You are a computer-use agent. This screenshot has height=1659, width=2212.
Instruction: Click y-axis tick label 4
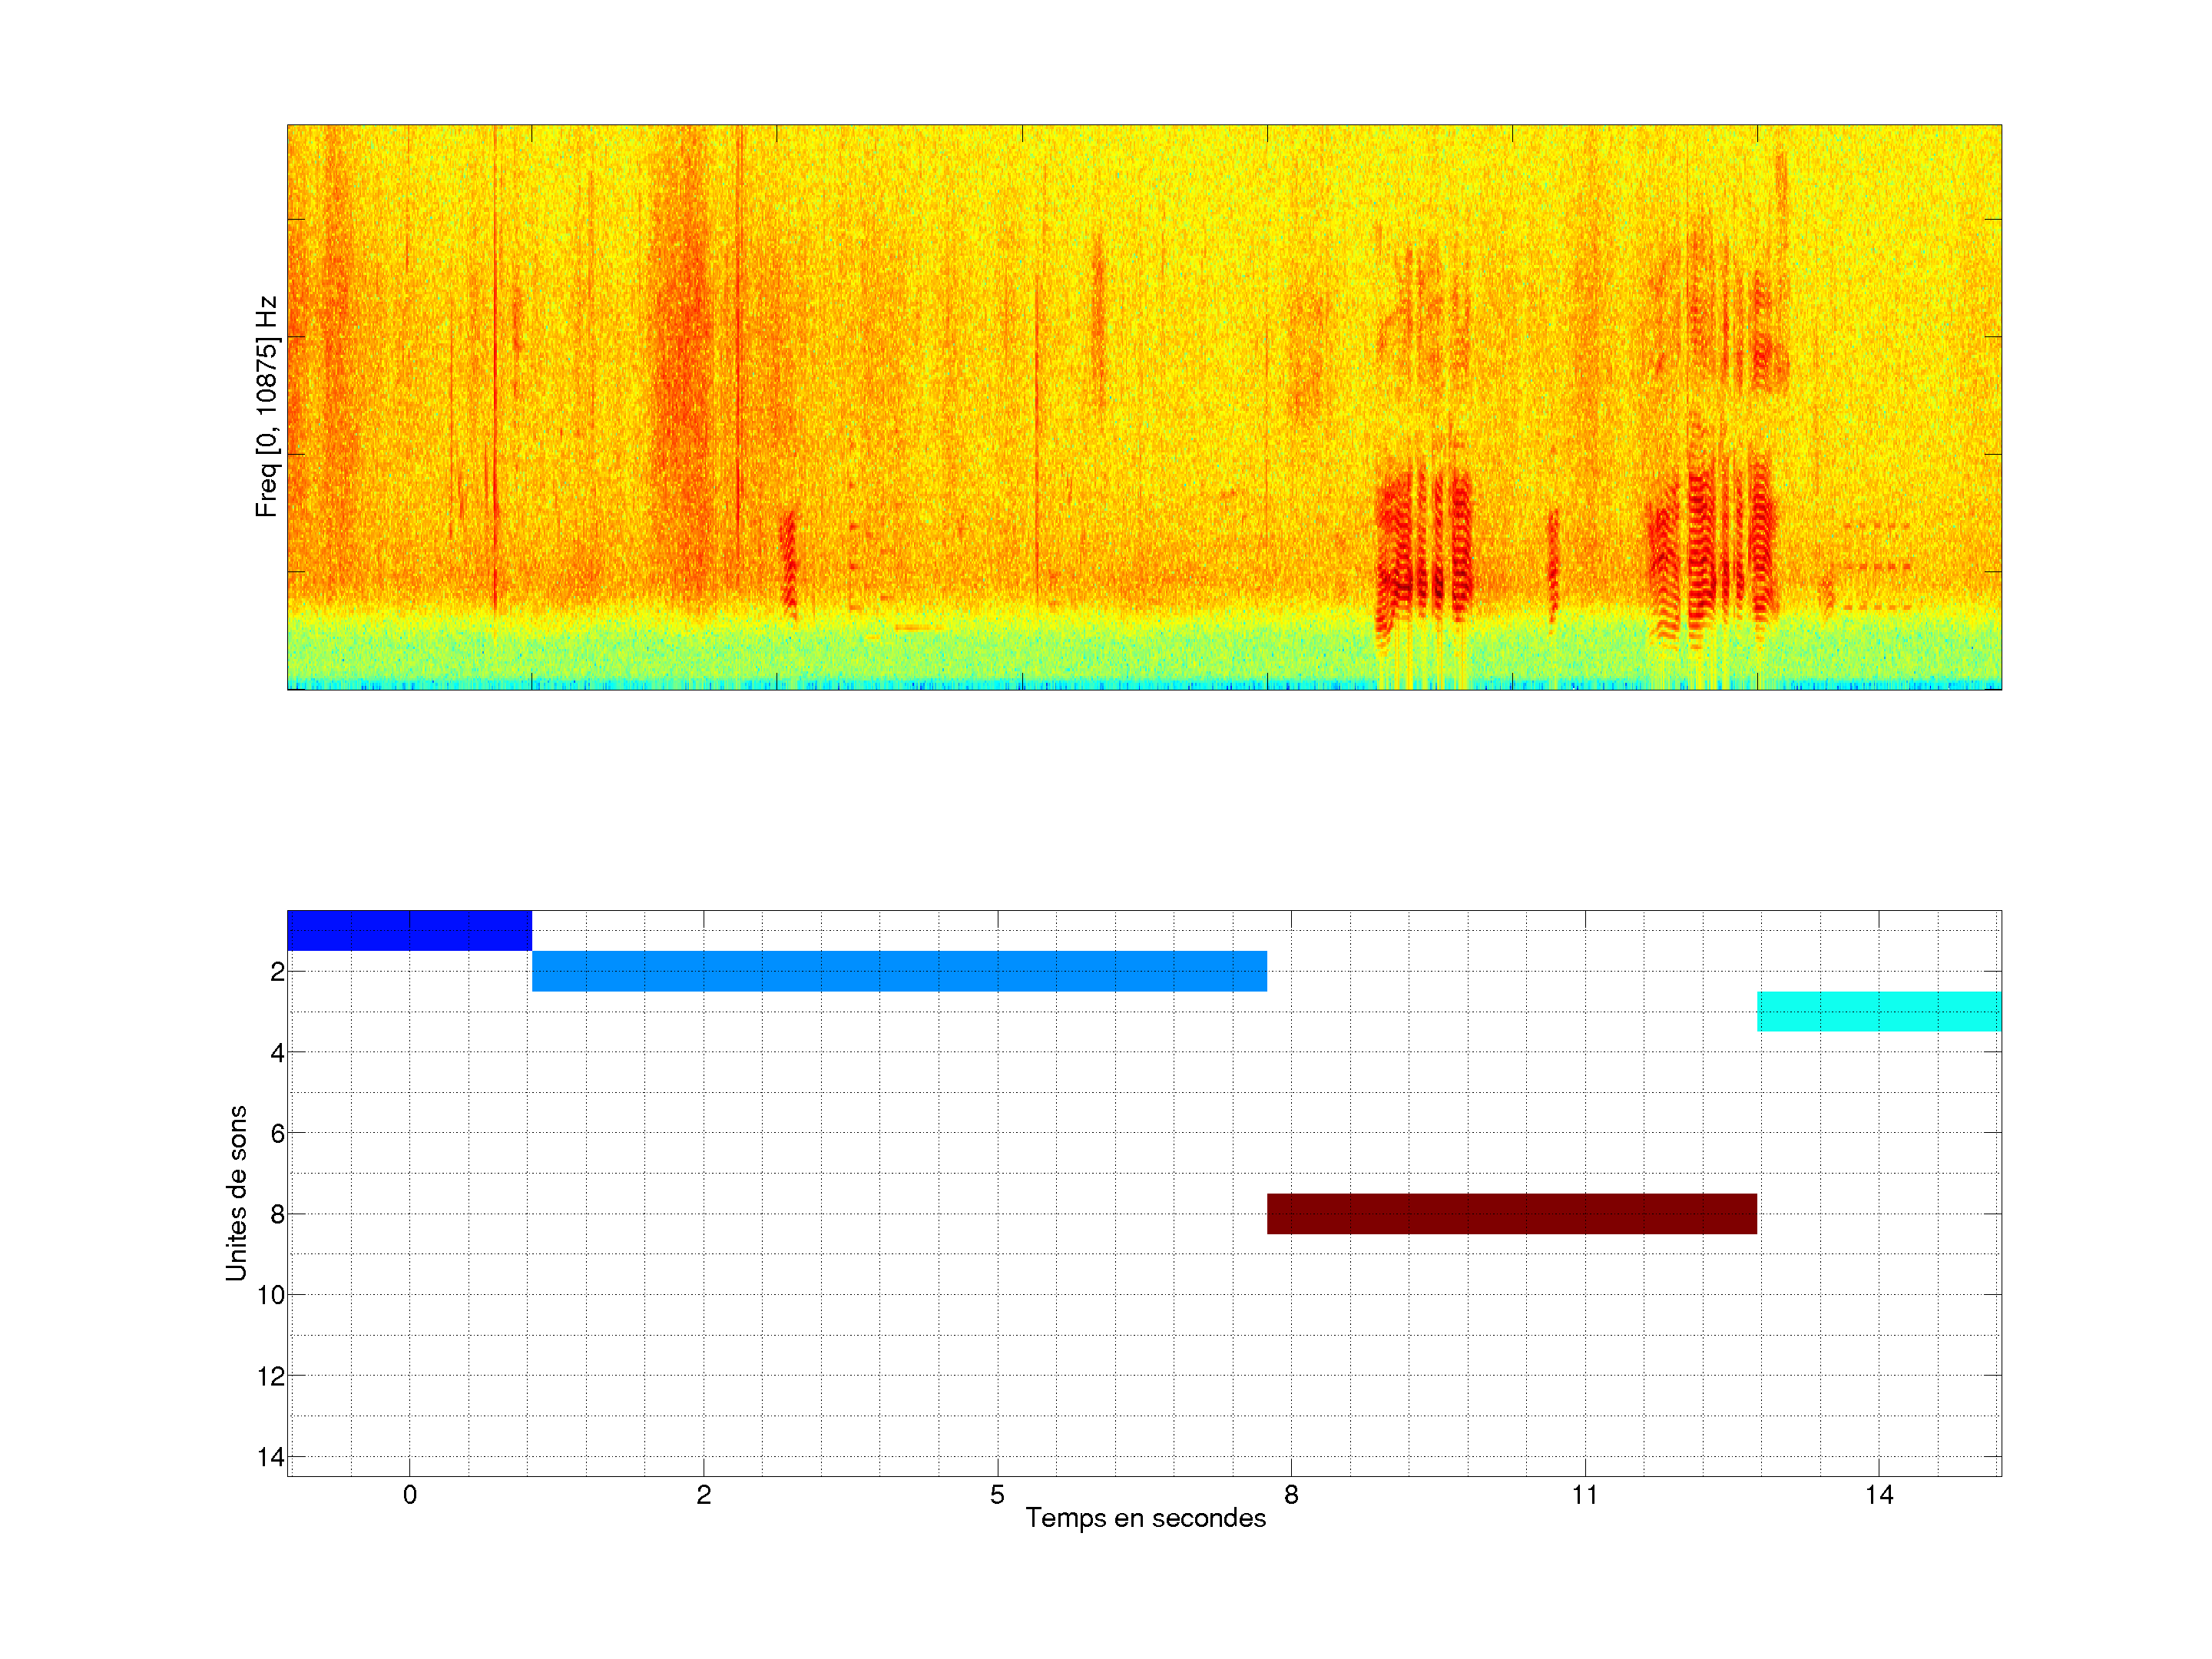[277, 1053]
